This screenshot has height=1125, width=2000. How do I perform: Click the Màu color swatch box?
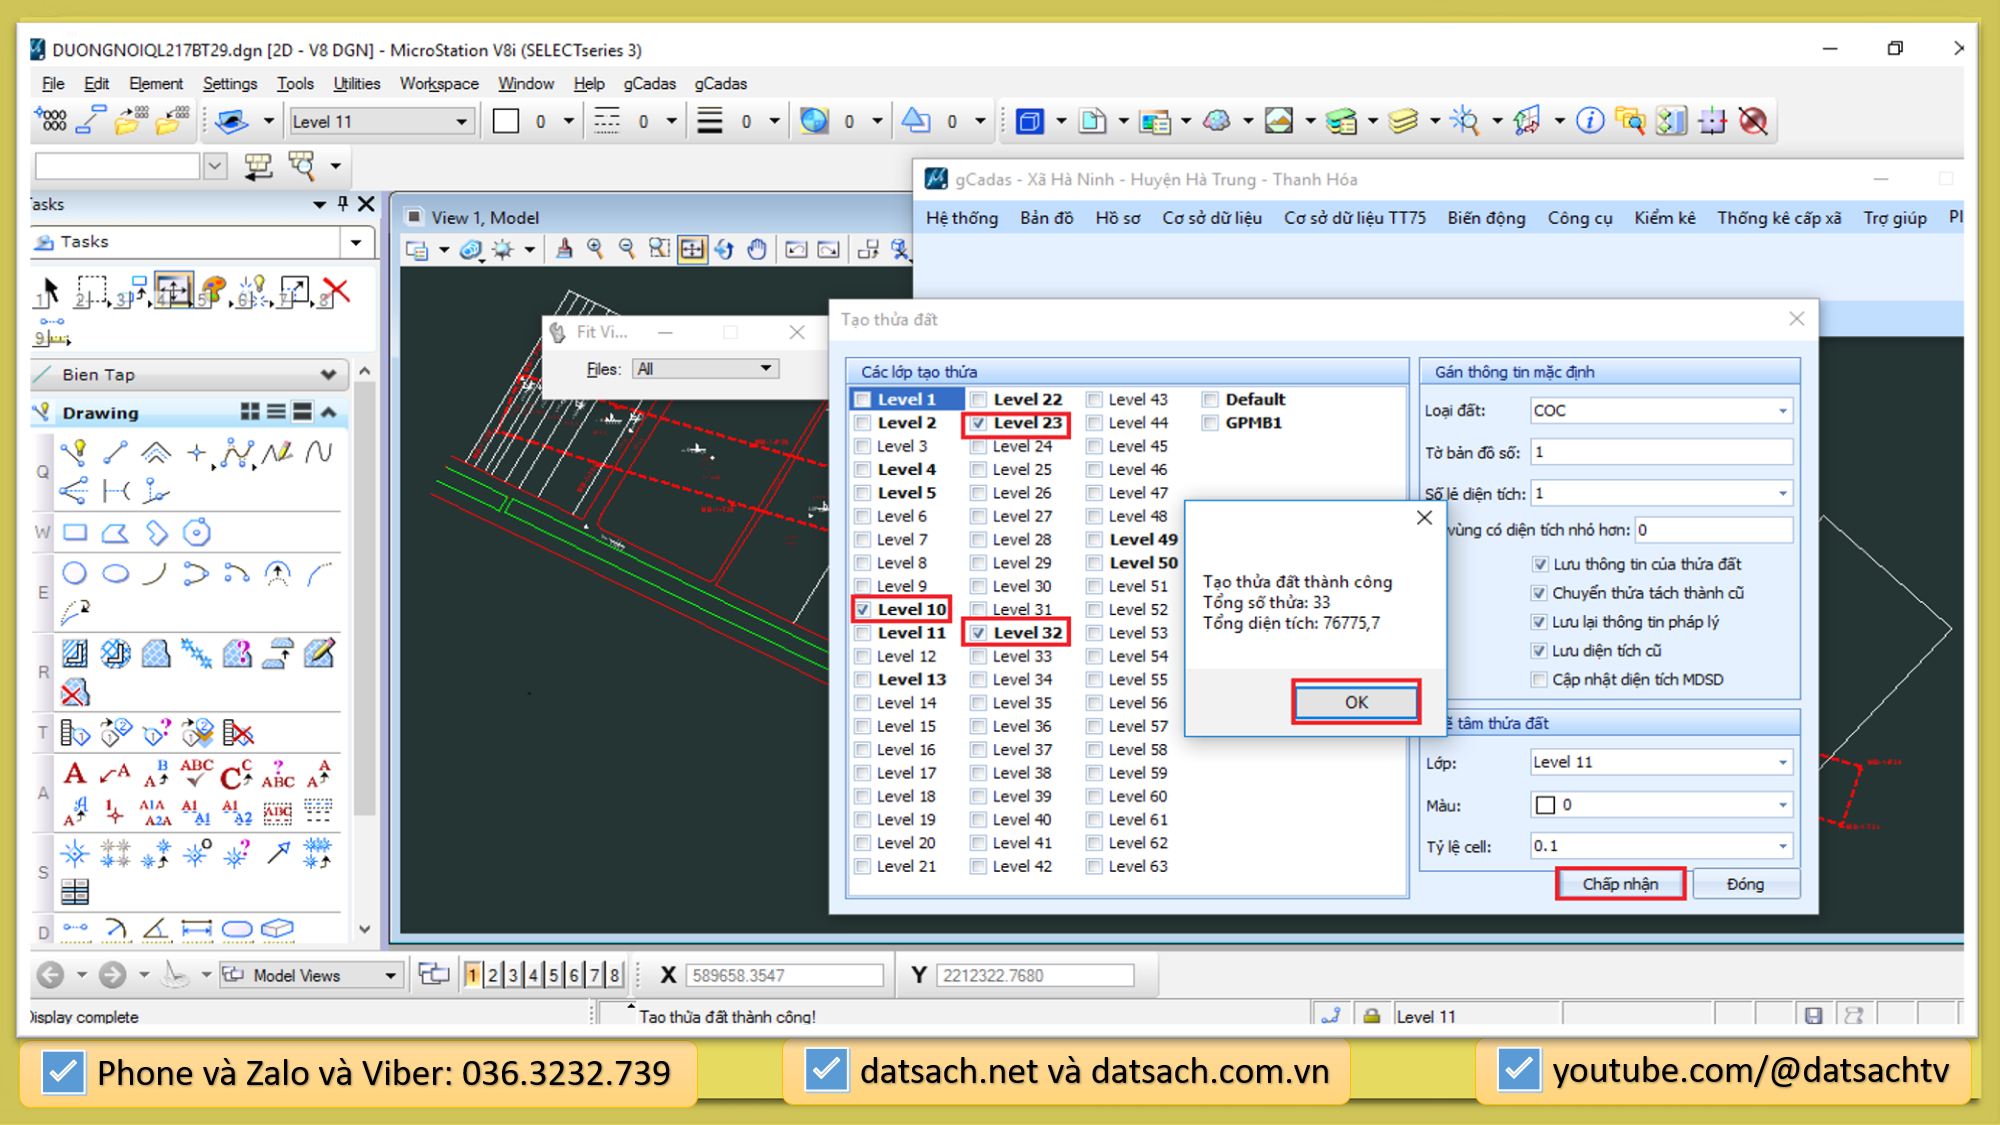[x=1546, y=805]
